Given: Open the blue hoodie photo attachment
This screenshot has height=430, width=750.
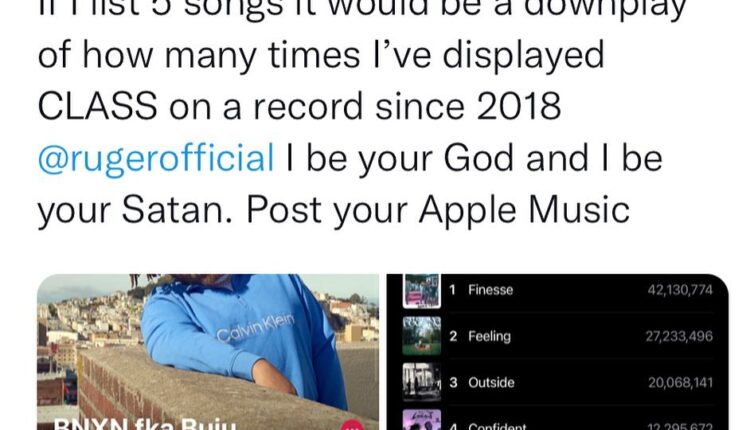Looking at the screenshot, I should pos(208,352).
